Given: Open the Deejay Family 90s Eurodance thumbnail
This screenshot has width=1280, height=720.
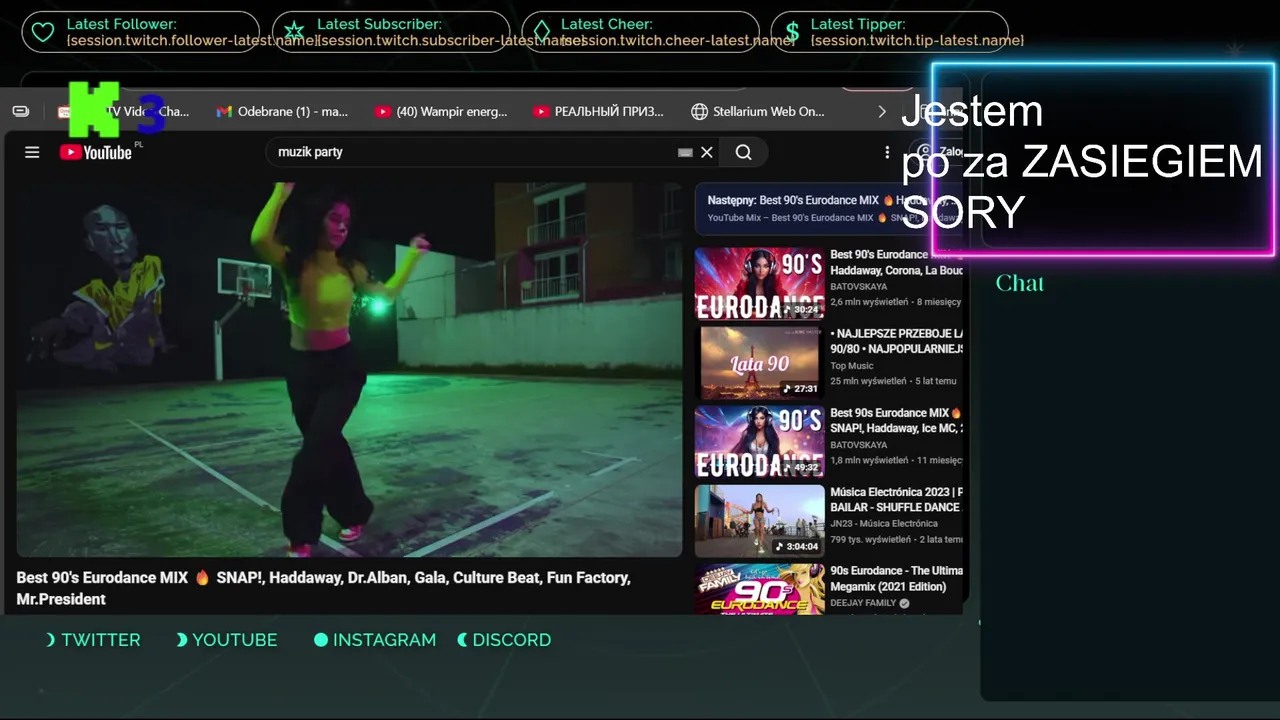Looking at the screenshot, I should pos(759,589).
